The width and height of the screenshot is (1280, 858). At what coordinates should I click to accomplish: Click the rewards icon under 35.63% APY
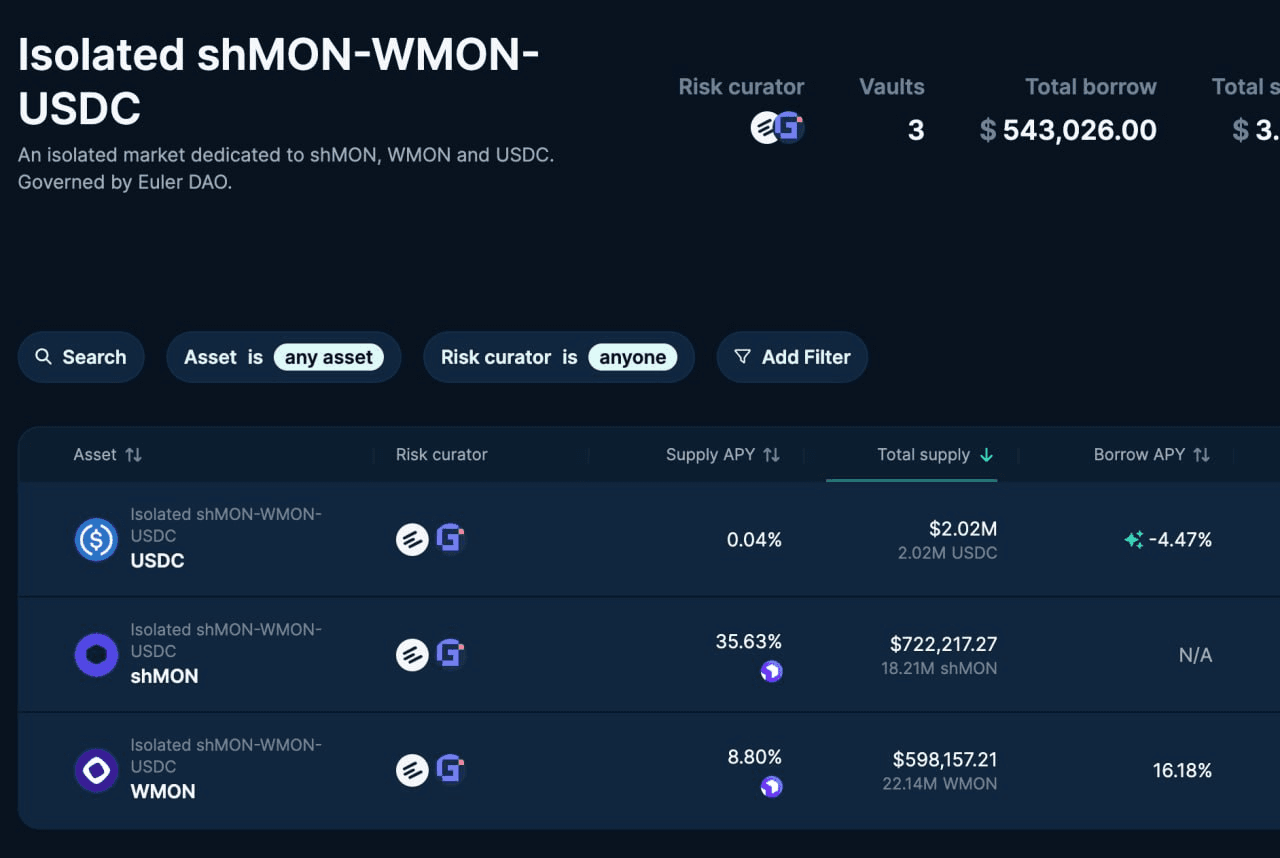click(x=771, y=672)
